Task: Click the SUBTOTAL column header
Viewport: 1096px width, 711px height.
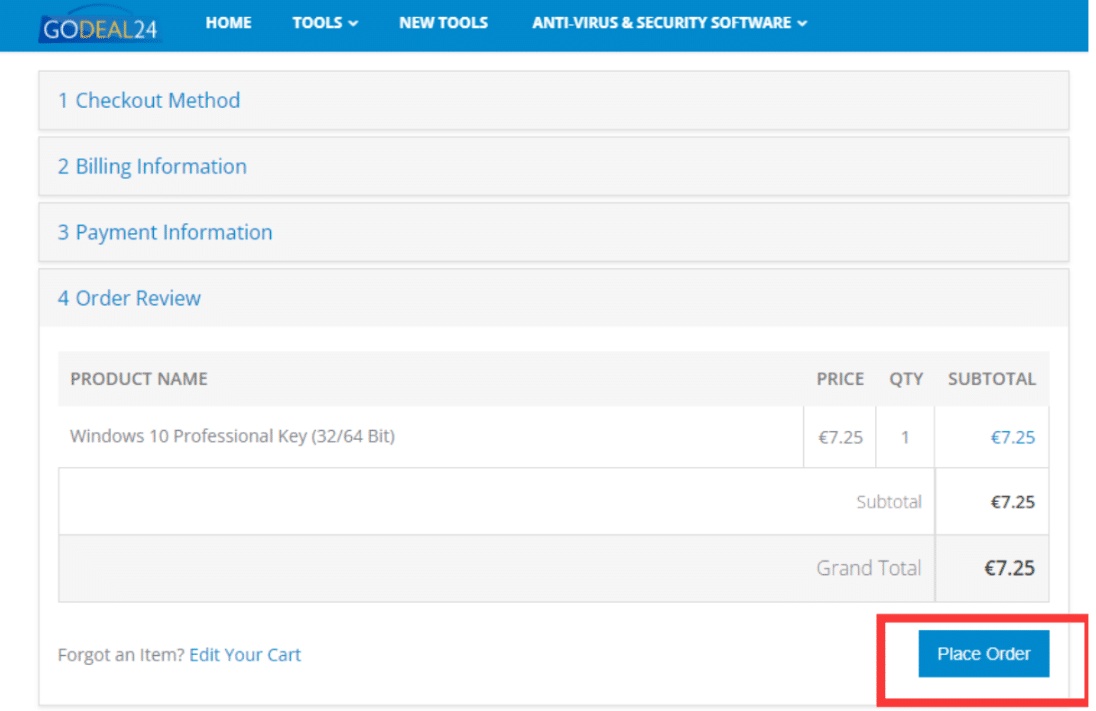Action: (992, 379)
